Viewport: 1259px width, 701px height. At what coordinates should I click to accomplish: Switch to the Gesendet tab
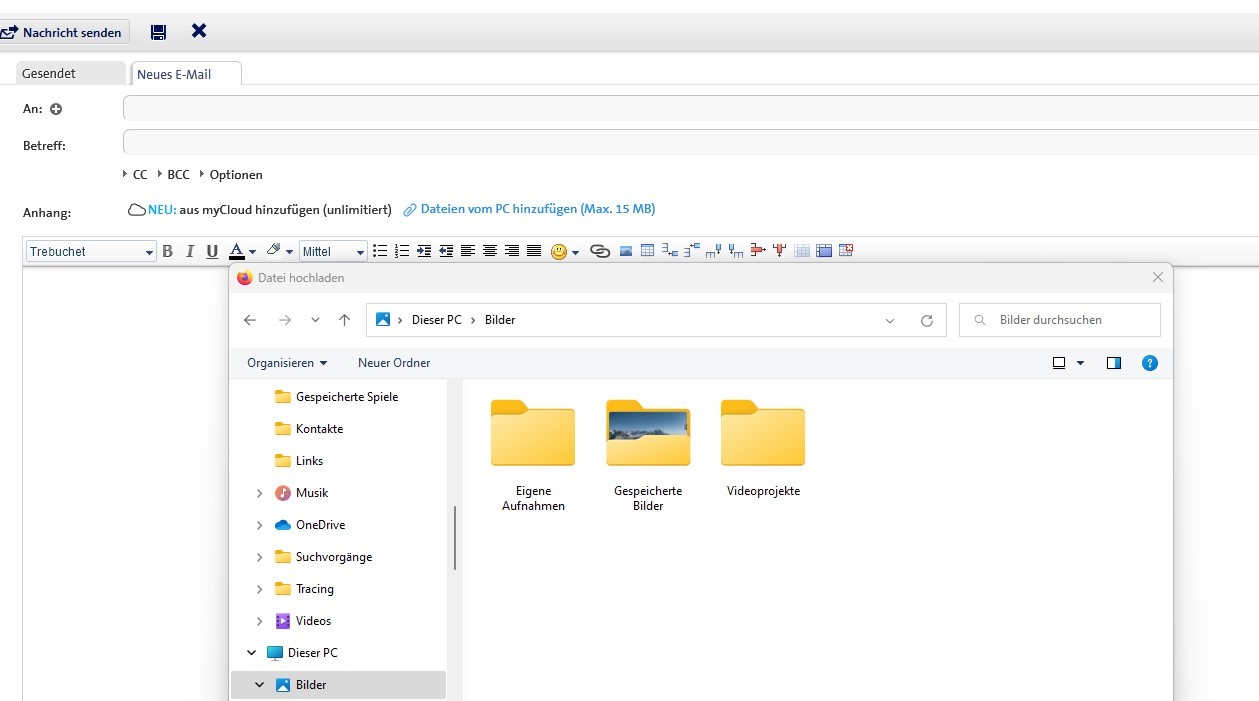tap(49, 73)
